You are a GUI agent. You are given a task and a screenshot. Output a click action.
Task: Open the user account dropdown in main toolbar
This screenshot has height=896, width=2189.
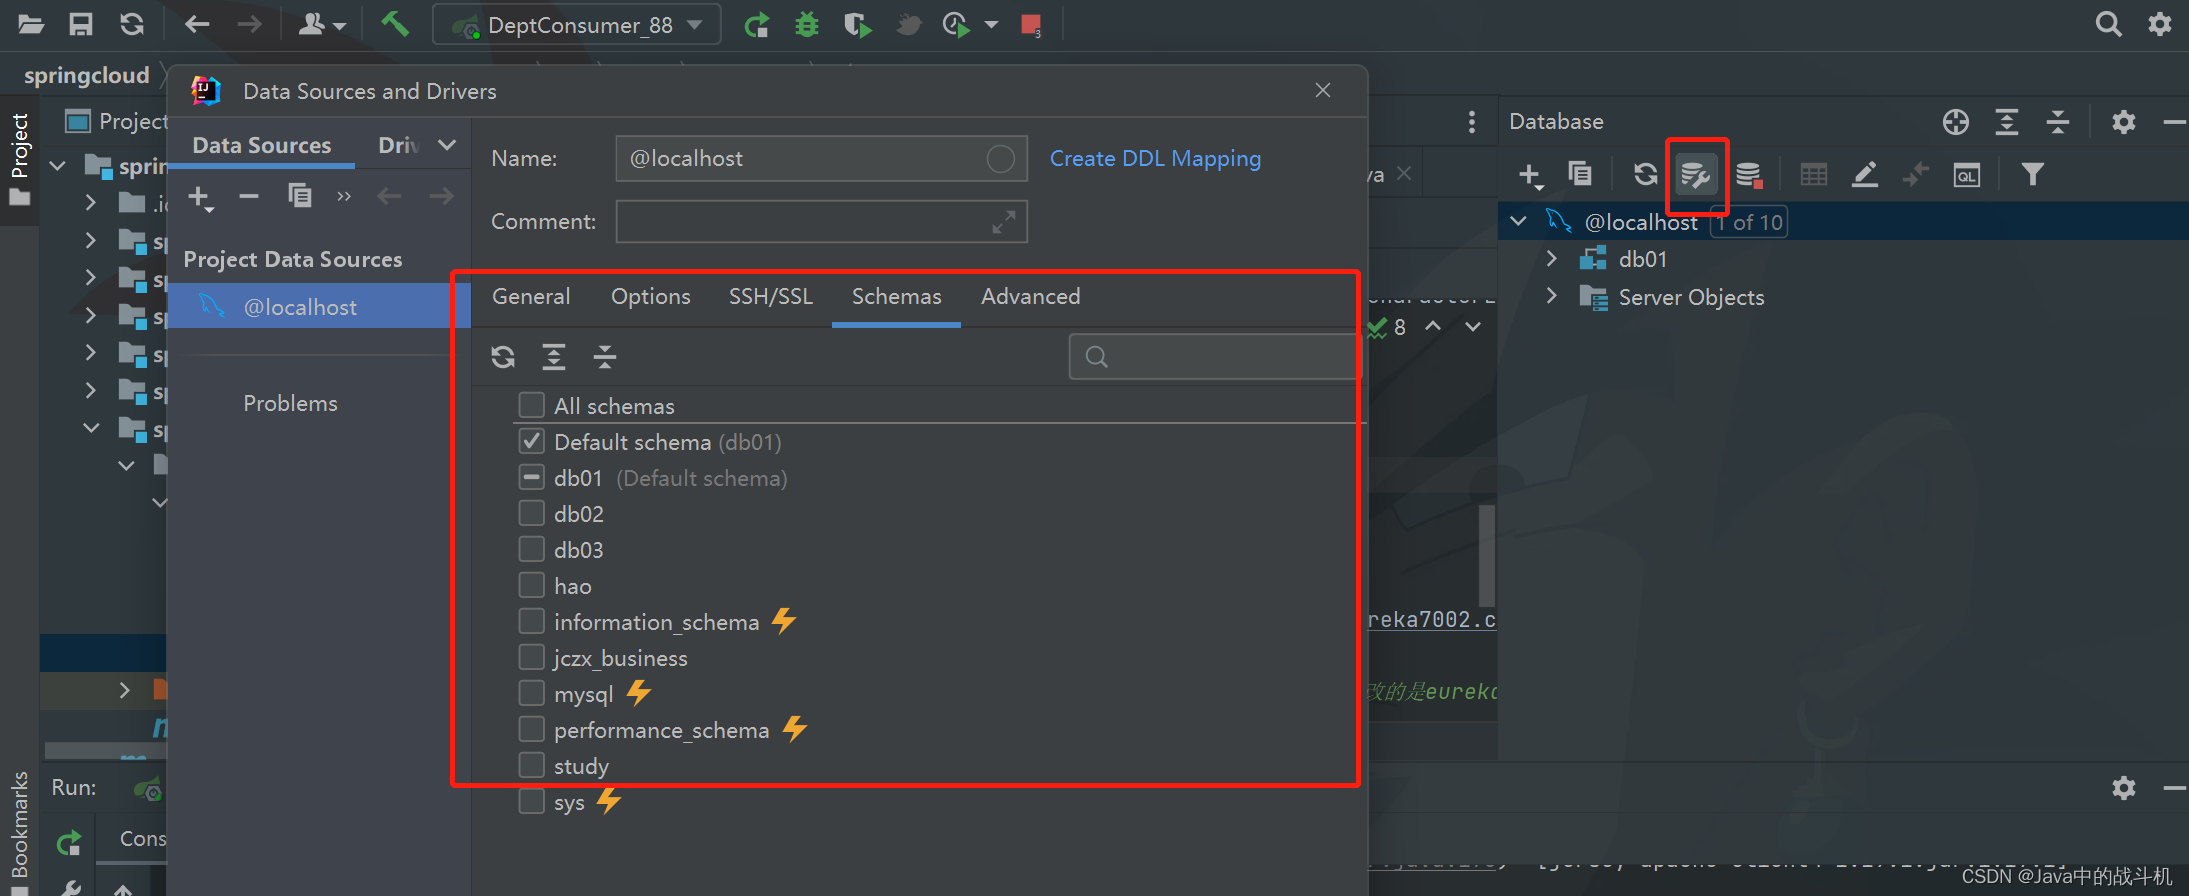click(322, 25)
